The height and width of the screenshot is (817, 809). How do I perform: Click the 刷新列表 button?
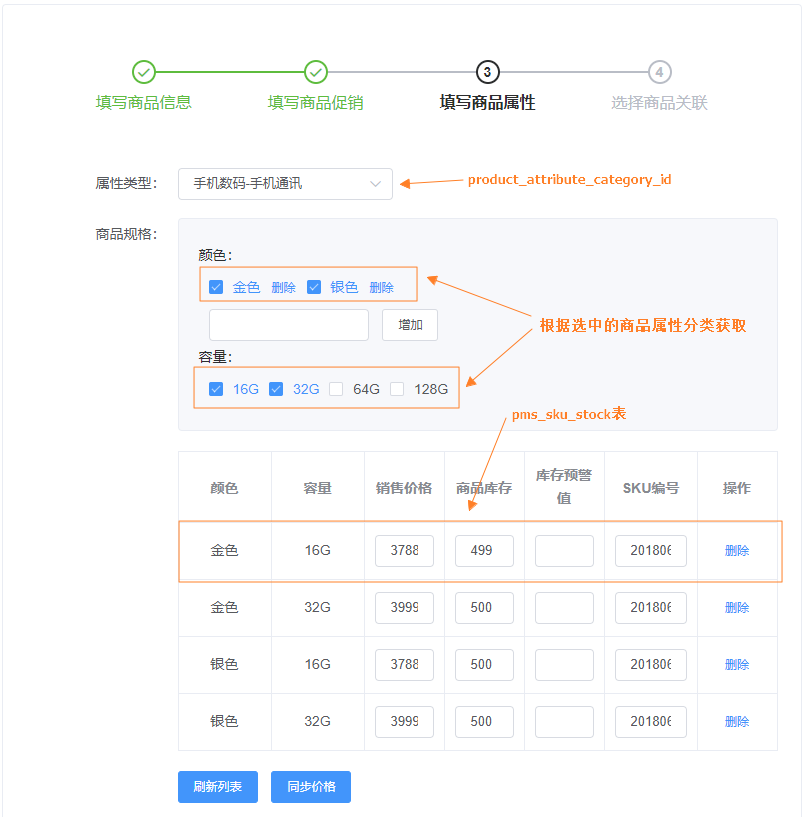[217, 787]
